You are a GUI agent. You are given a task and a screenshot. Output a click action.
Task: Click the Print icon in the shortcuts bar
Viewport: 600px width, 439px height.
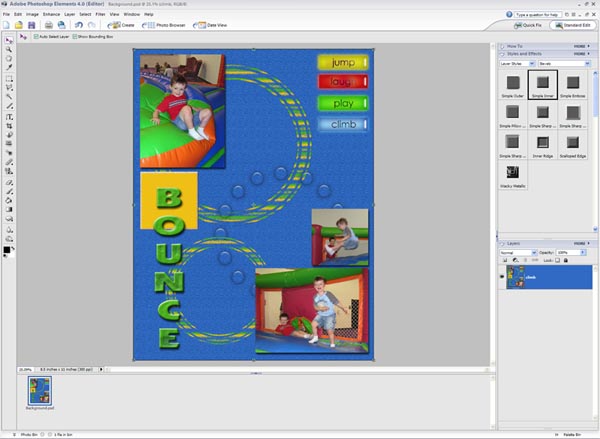pos(47,24)
